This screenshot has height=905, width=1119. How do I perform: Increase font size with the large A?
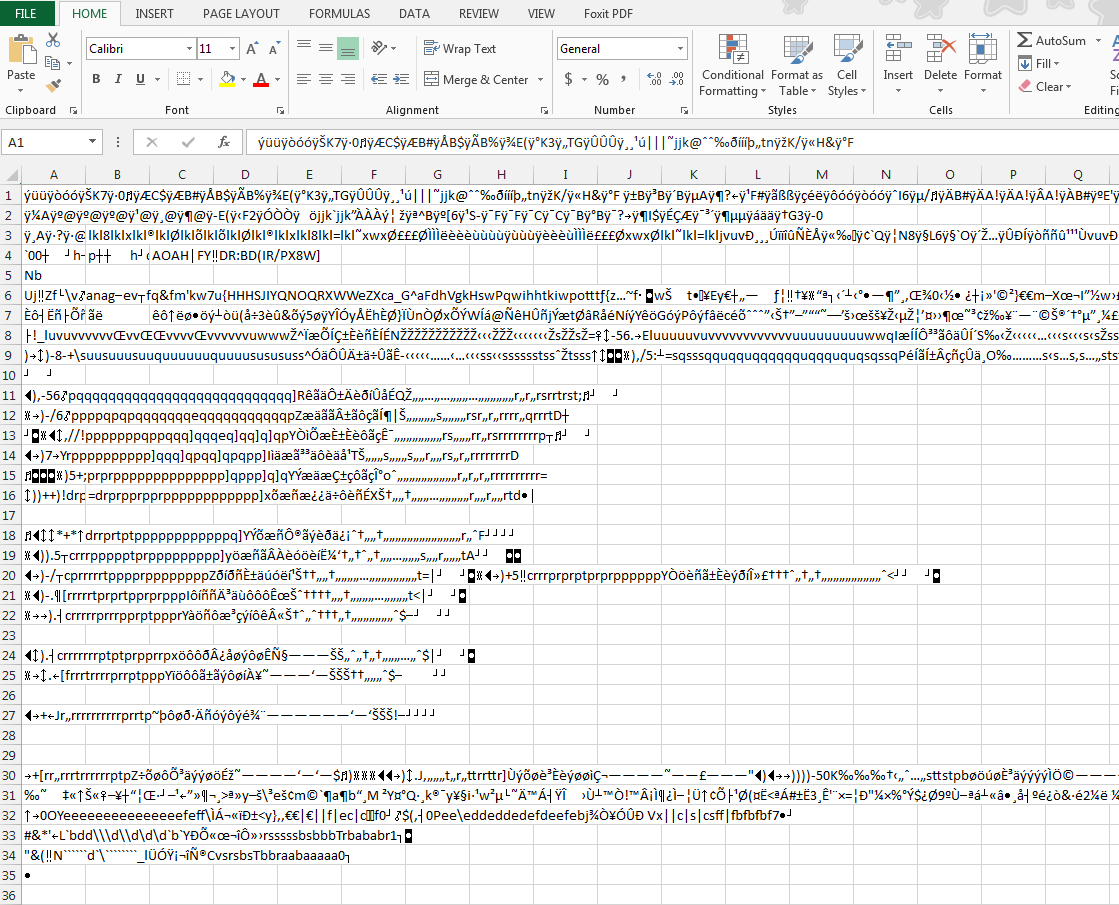click(252, 49)
